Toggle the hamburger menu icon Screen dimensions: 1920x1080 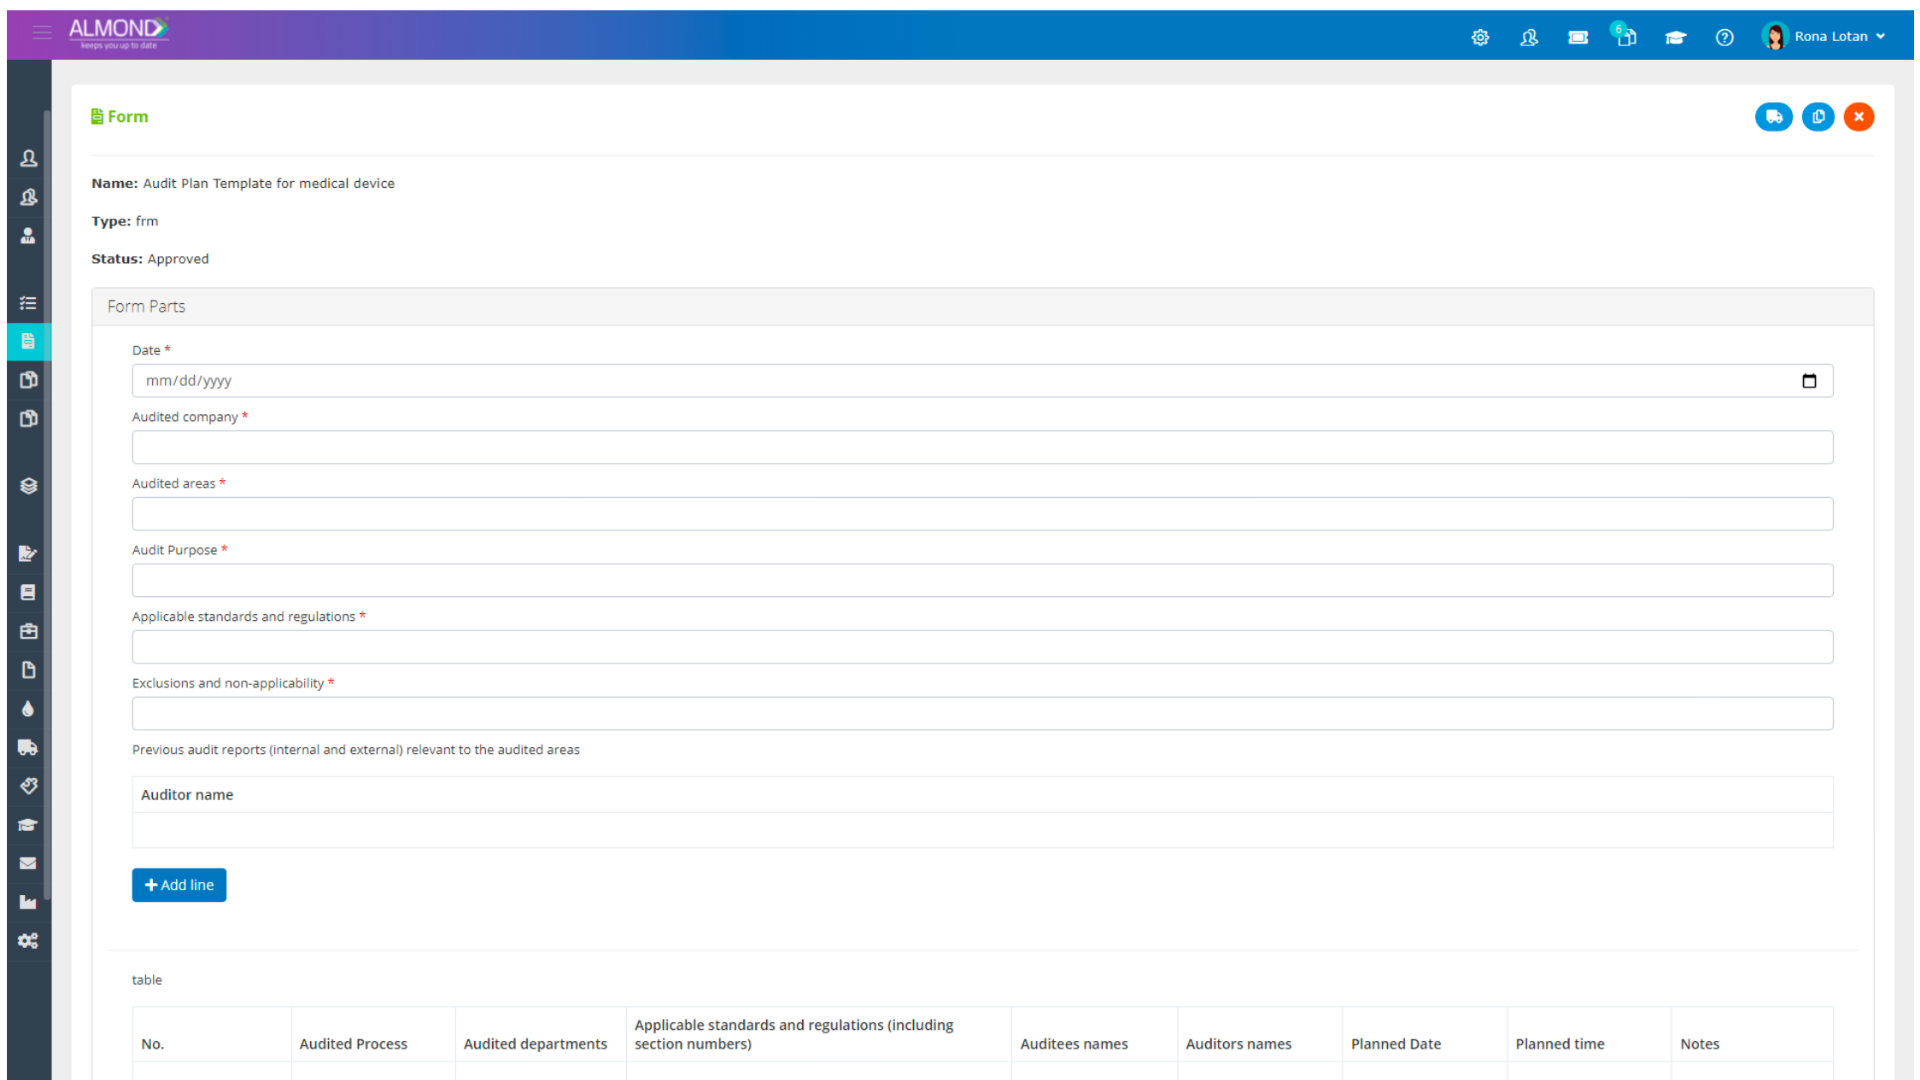42,32
